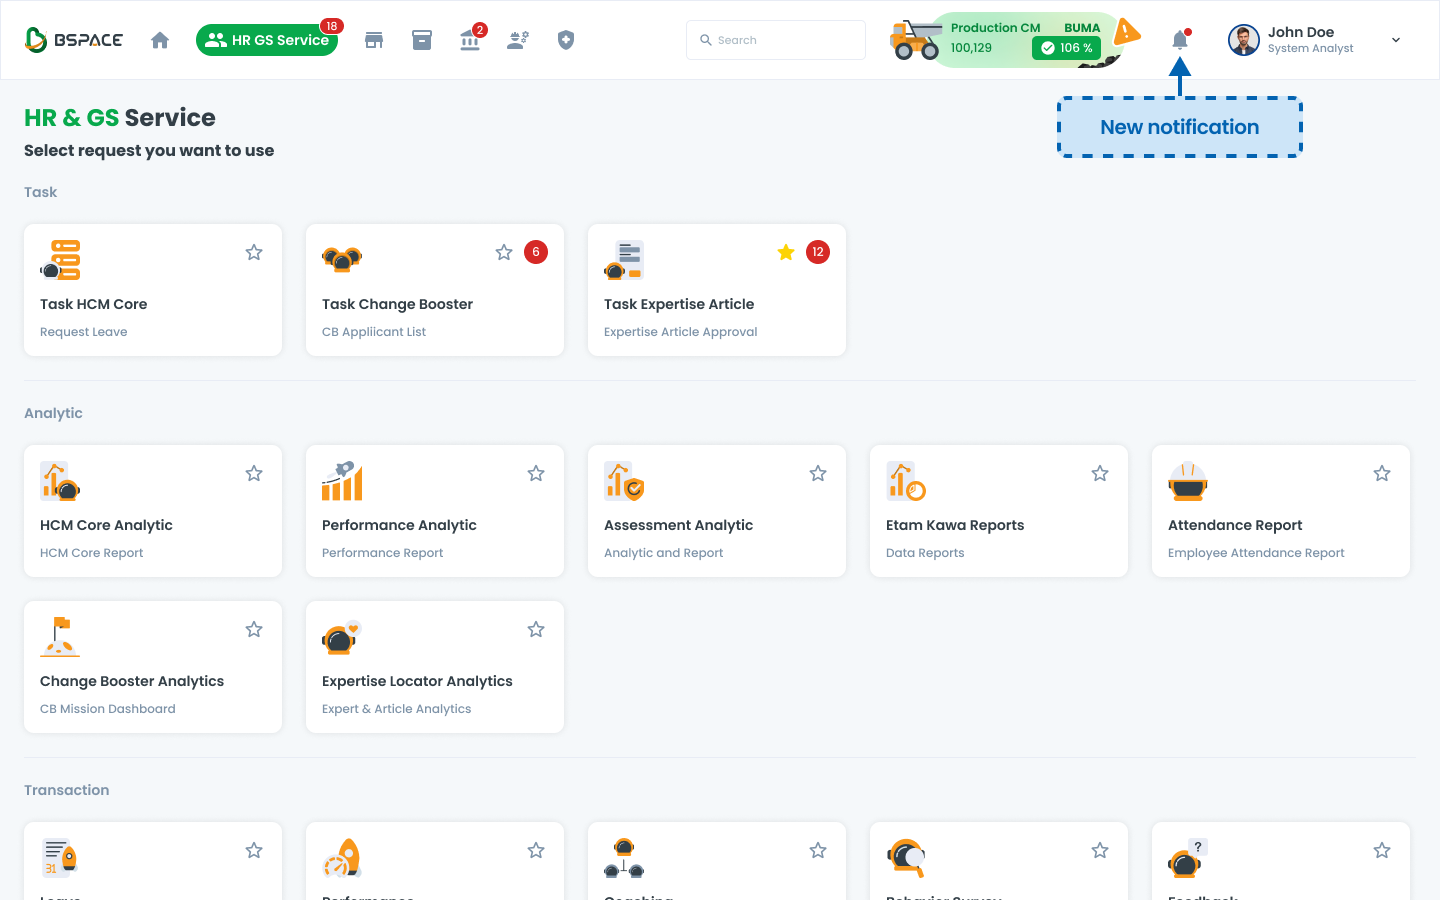Click the BSPACE logo
The image size is (1440, 900).
pyautogui.click(x=74, y=40)
